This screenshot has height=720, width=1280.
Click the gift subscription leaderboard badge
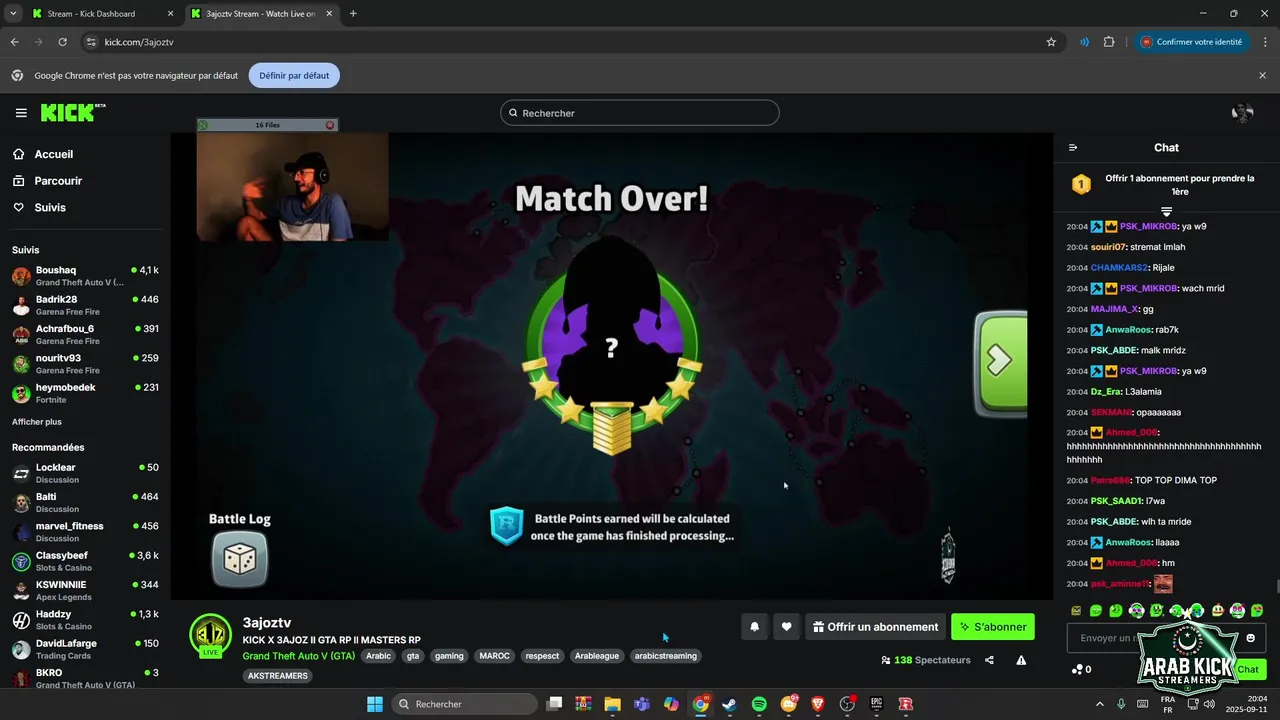pos(1081,185)
